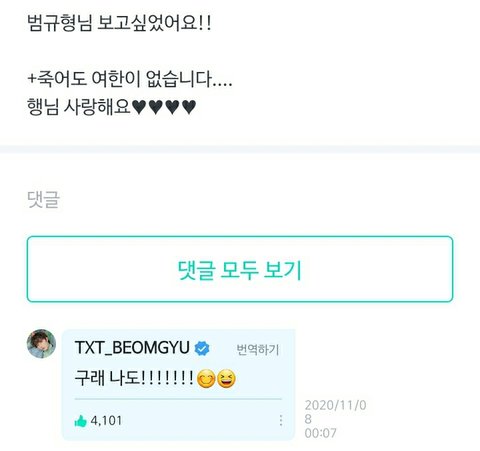The image size is (480, 451).
Task: Translate the comment with 번역하기
Action: (x=258, y=349)
